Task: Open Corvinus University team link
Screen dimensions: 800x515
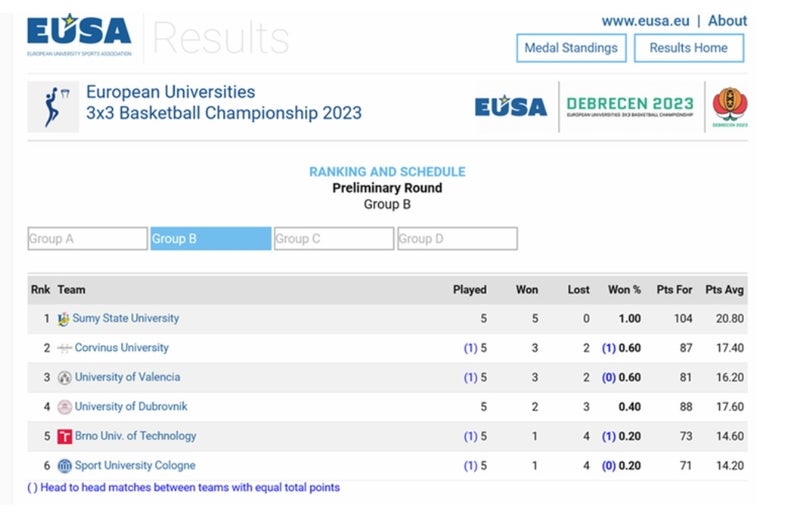Action: pyautogui.click(x=121, y=348)
